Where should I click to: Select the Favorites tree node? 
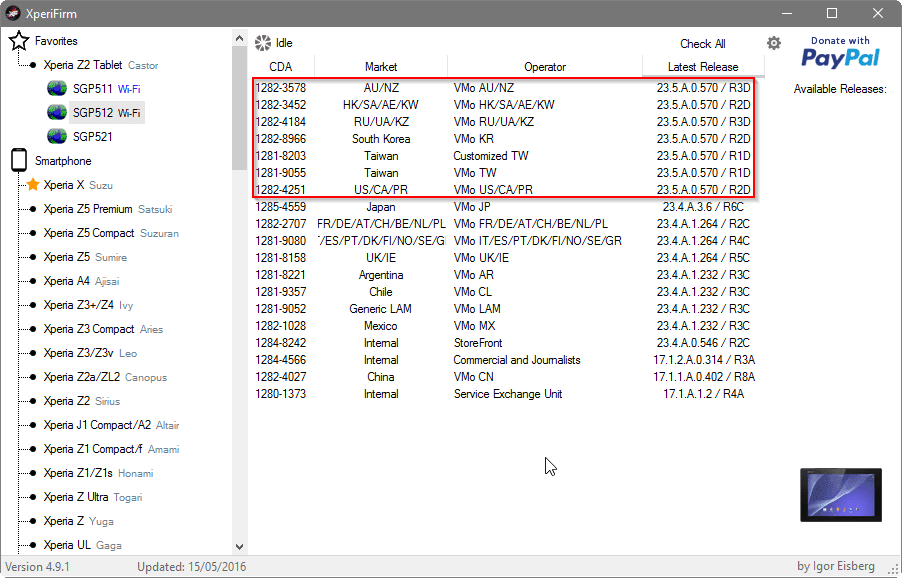tap(56, 41)
